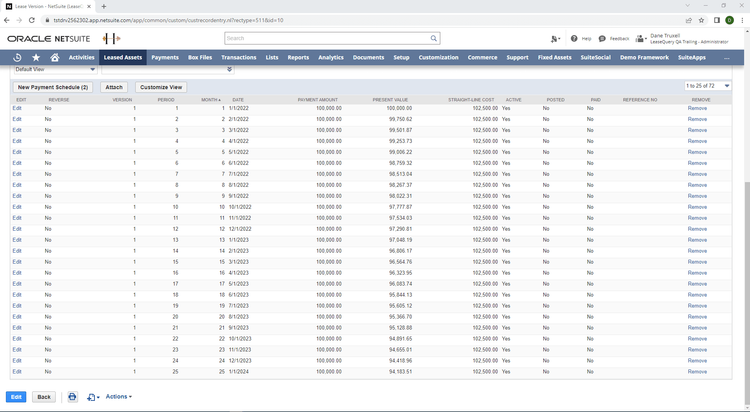Open the Help question mark icon
750x412 pixels.
pyautogui.click(x=574, y=38)
